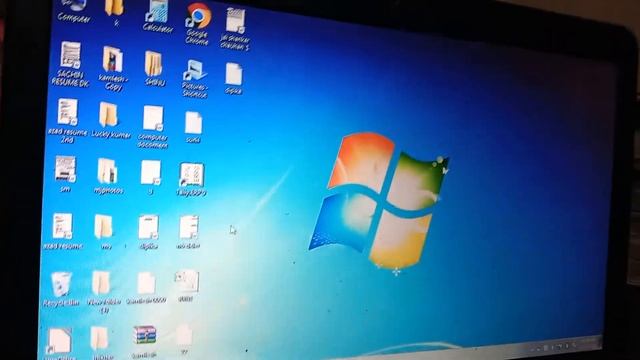640x360 pixels.
Task: Open the Lucky kumar folder
Action: click(x=110, y=120)
